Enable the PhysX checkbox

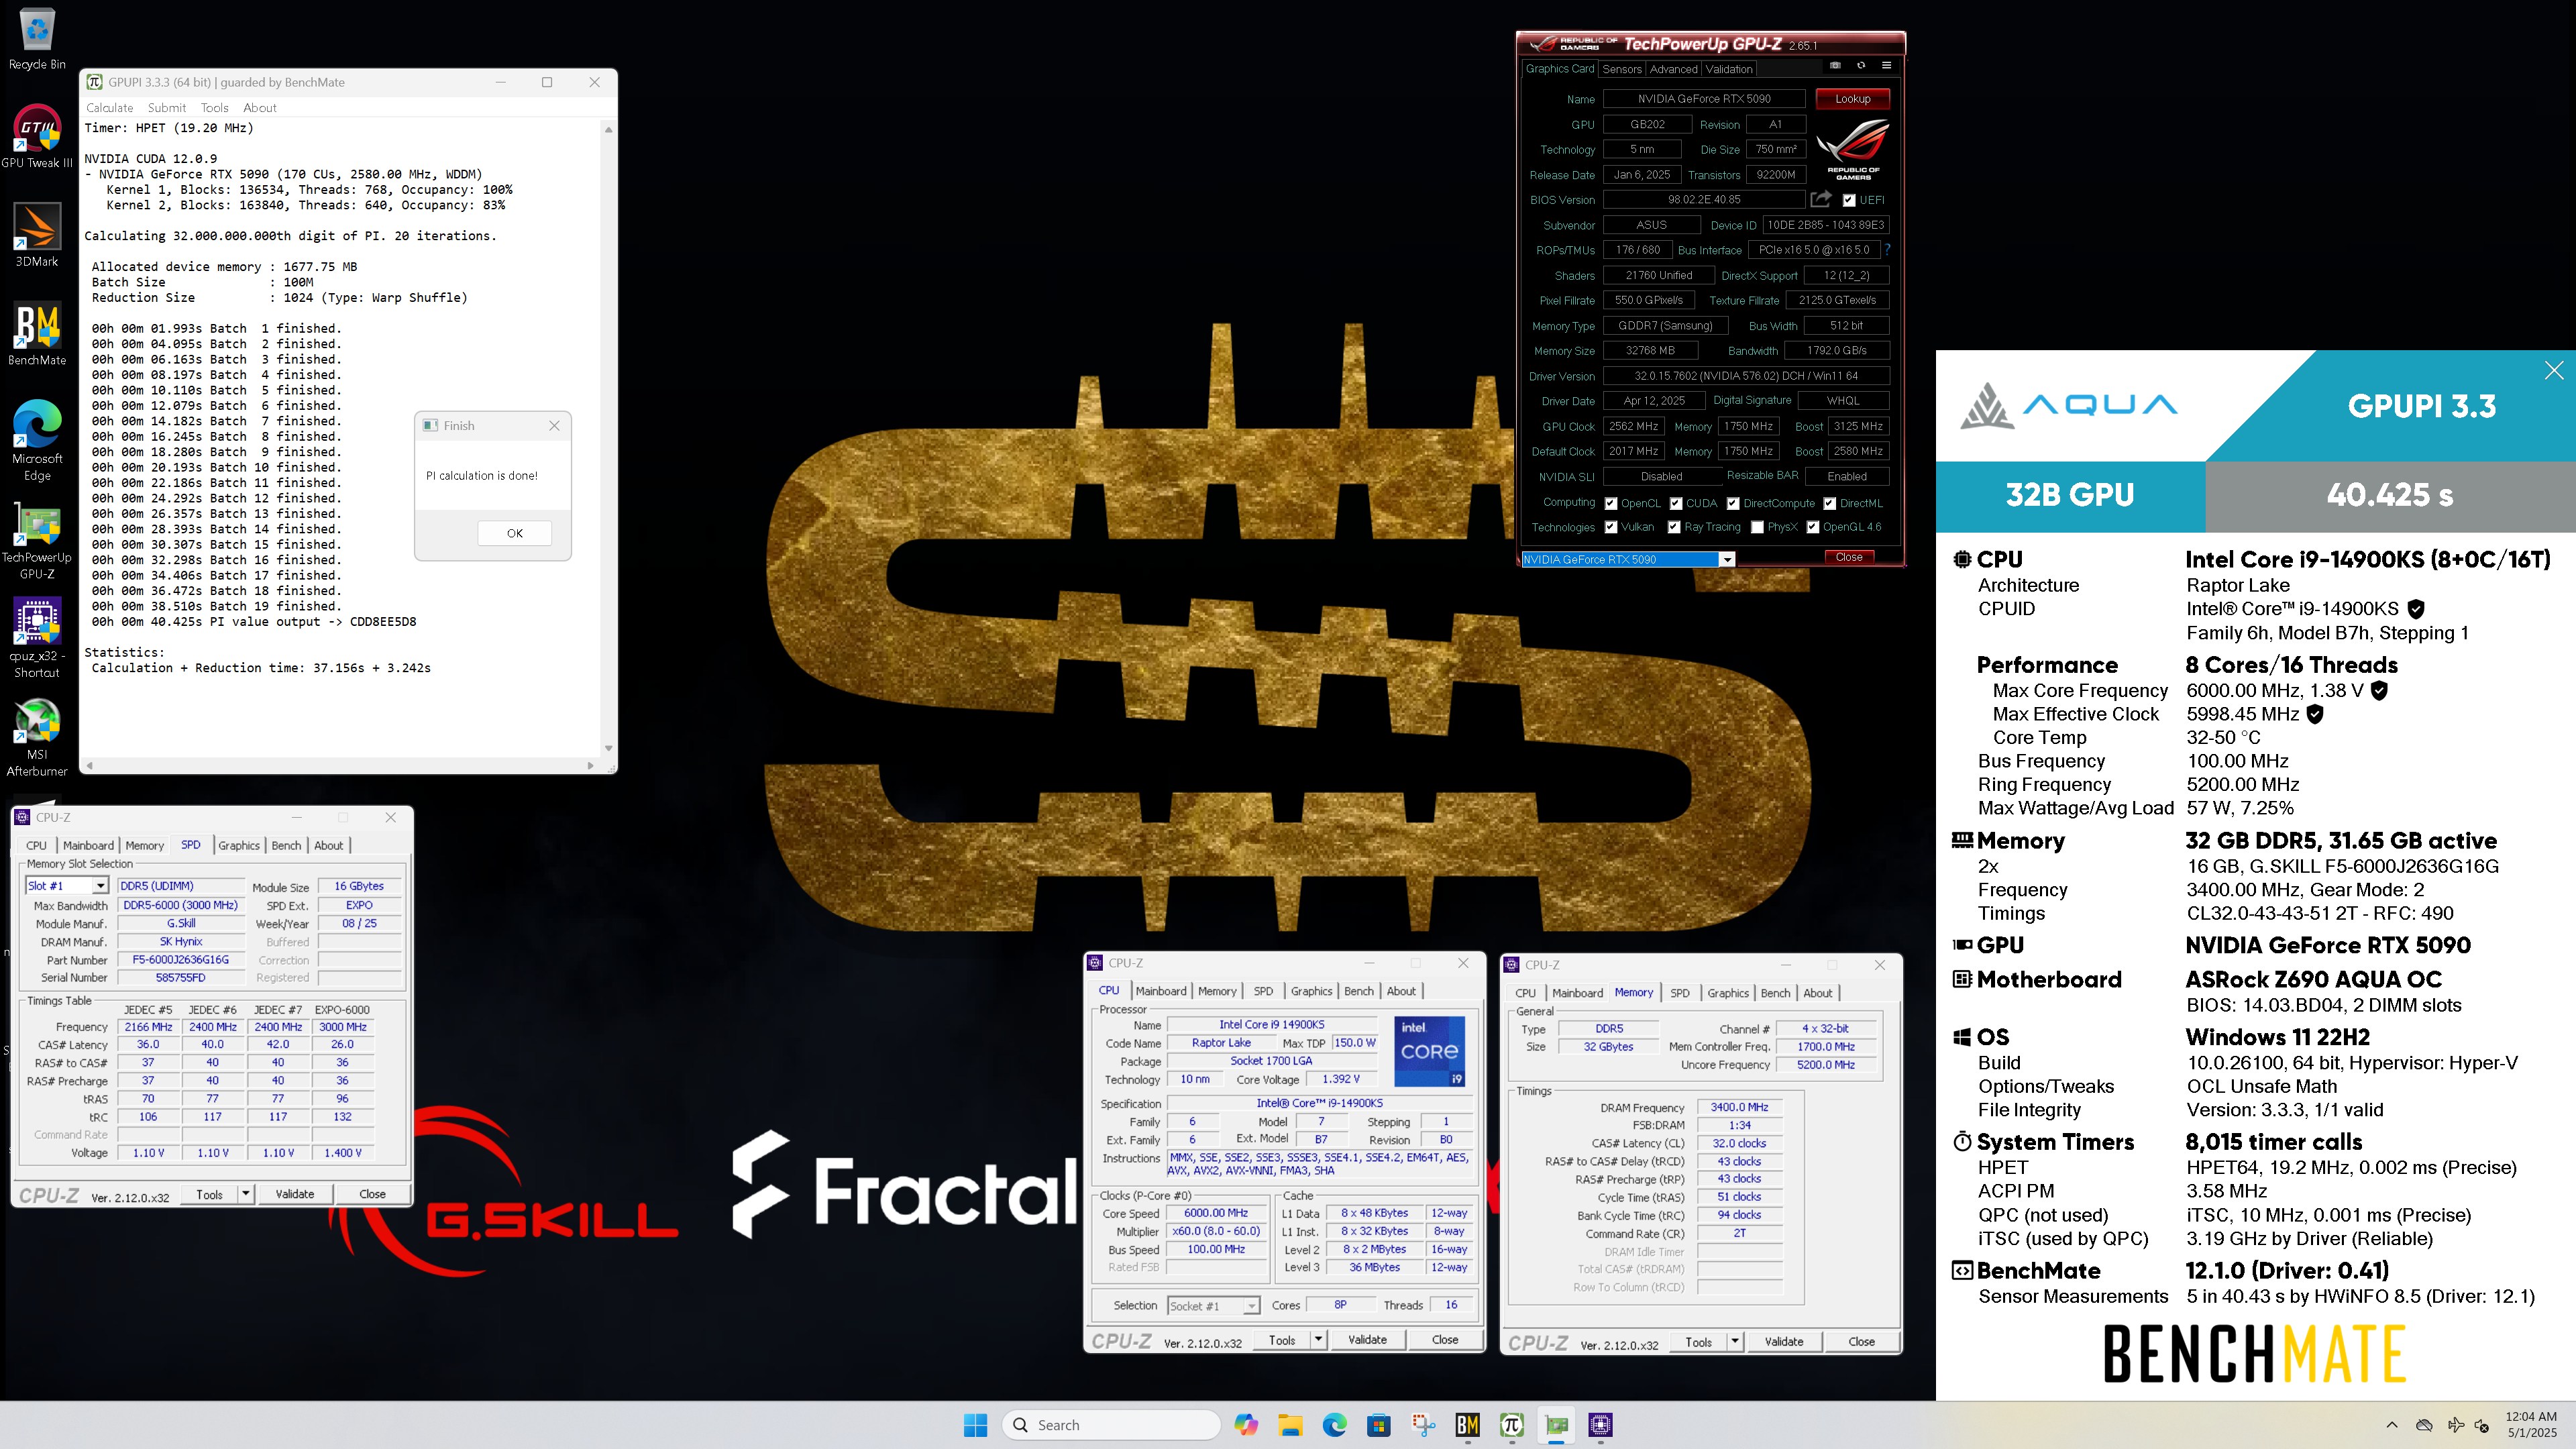pyautogui.click(x=1757, y=527)
